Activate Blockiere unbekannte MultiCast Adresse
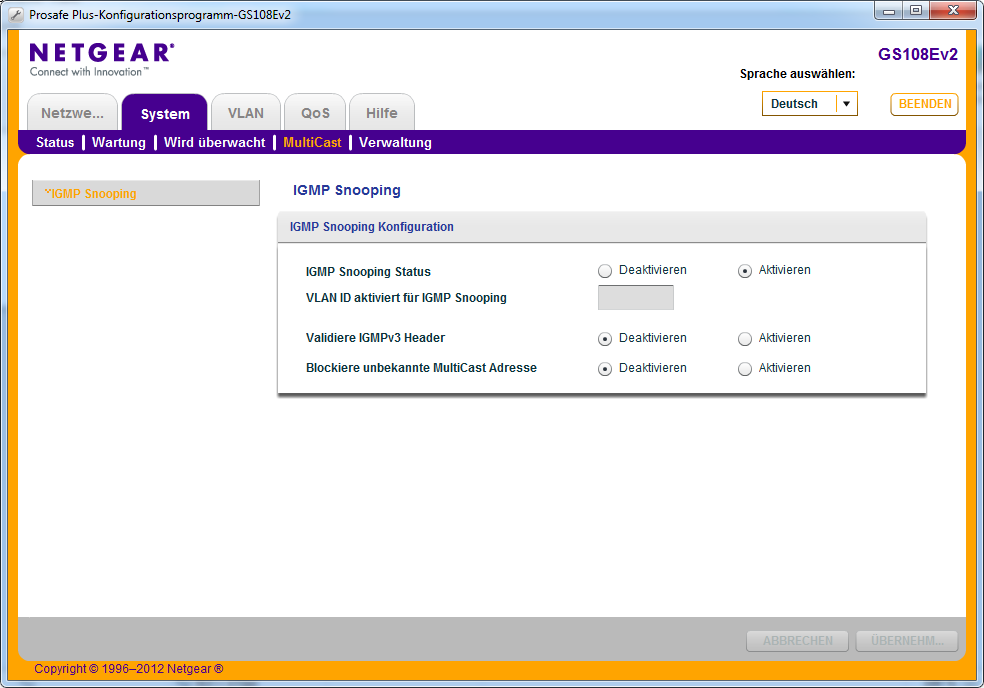 click(x=745, y=369)
